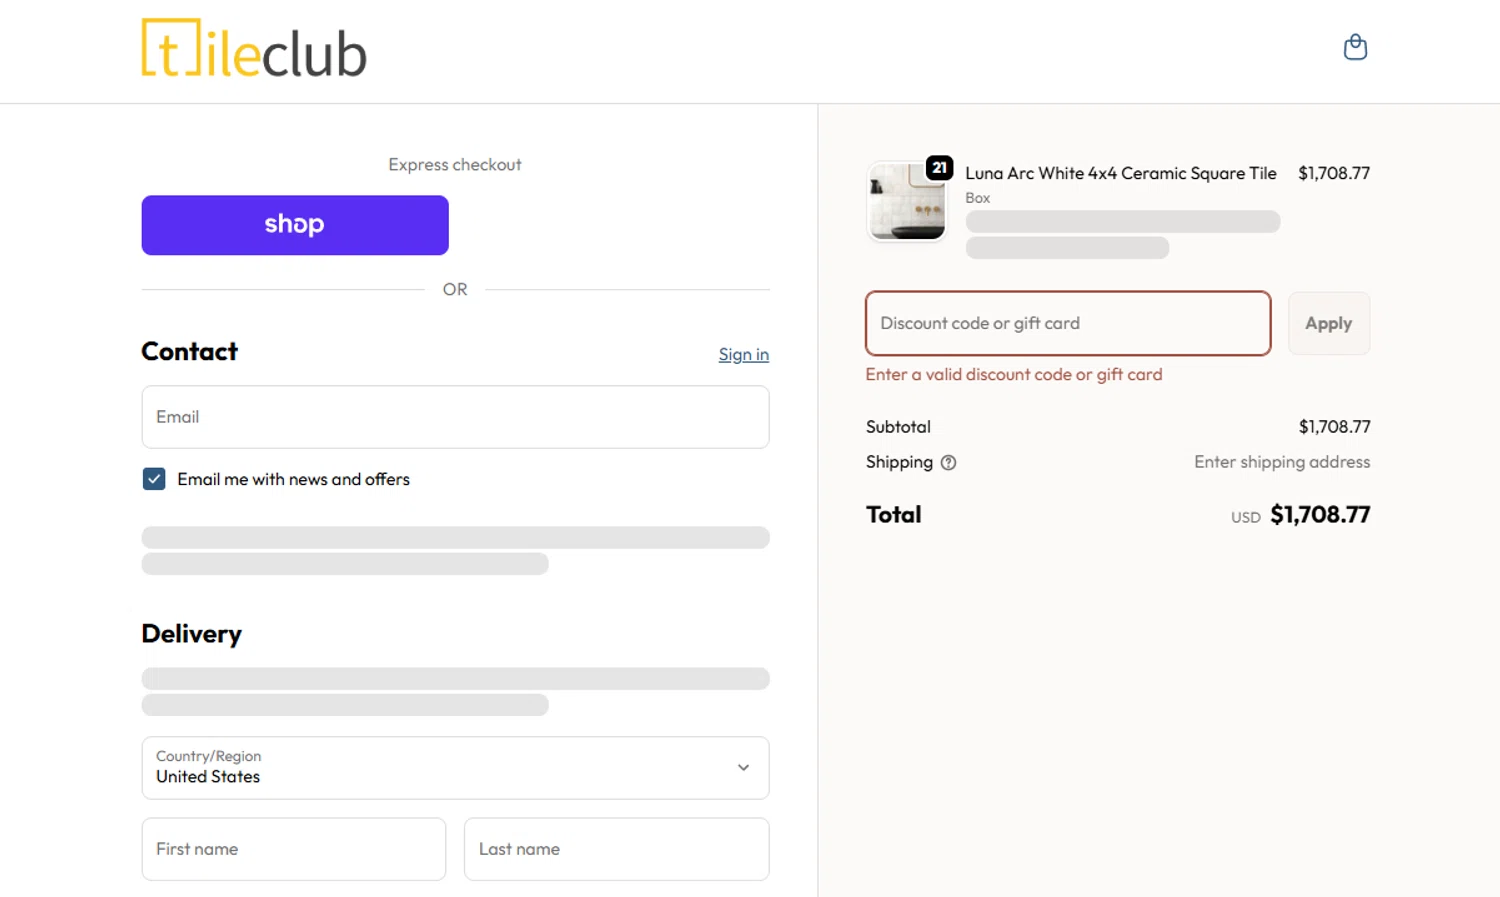The image size is (1500, 897).
Task: Click the 'Enter shipping address' text
Action: pos(1282,462)
